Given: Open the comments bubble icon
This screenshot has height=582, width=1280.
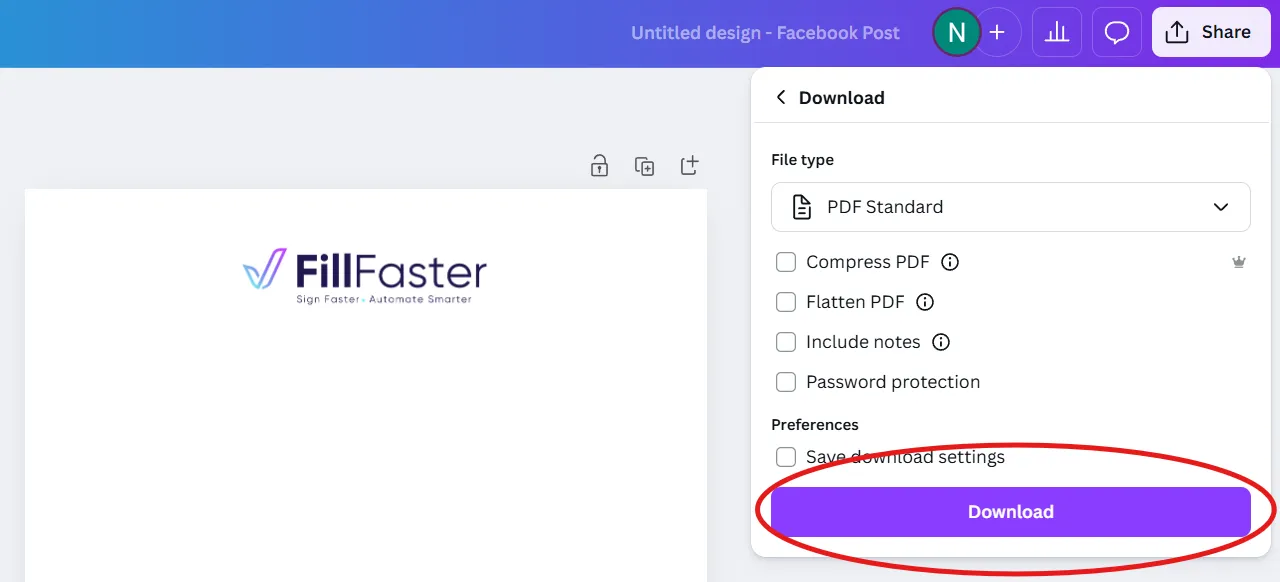Looking at the screenshot, I should [x=1117, y=31].
